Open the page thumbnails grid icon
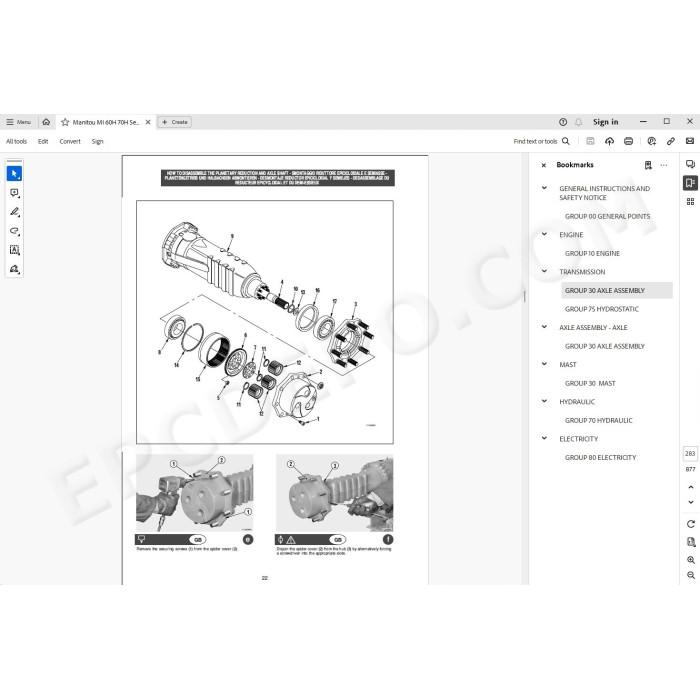The width and height of the screenshot is (700, 700). click(x=690, y=202)
